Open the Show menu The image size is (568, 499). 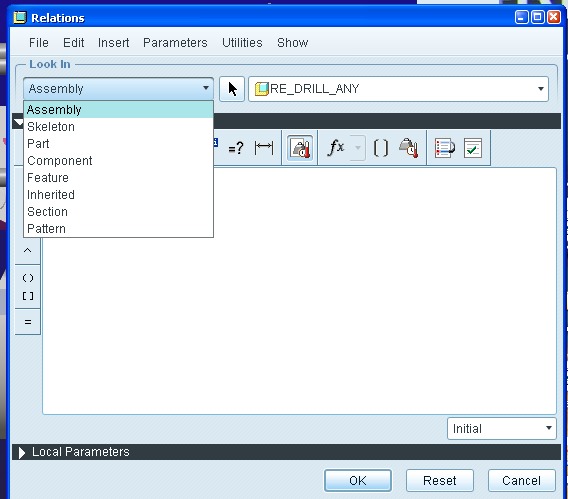click(x=292, y=43)
